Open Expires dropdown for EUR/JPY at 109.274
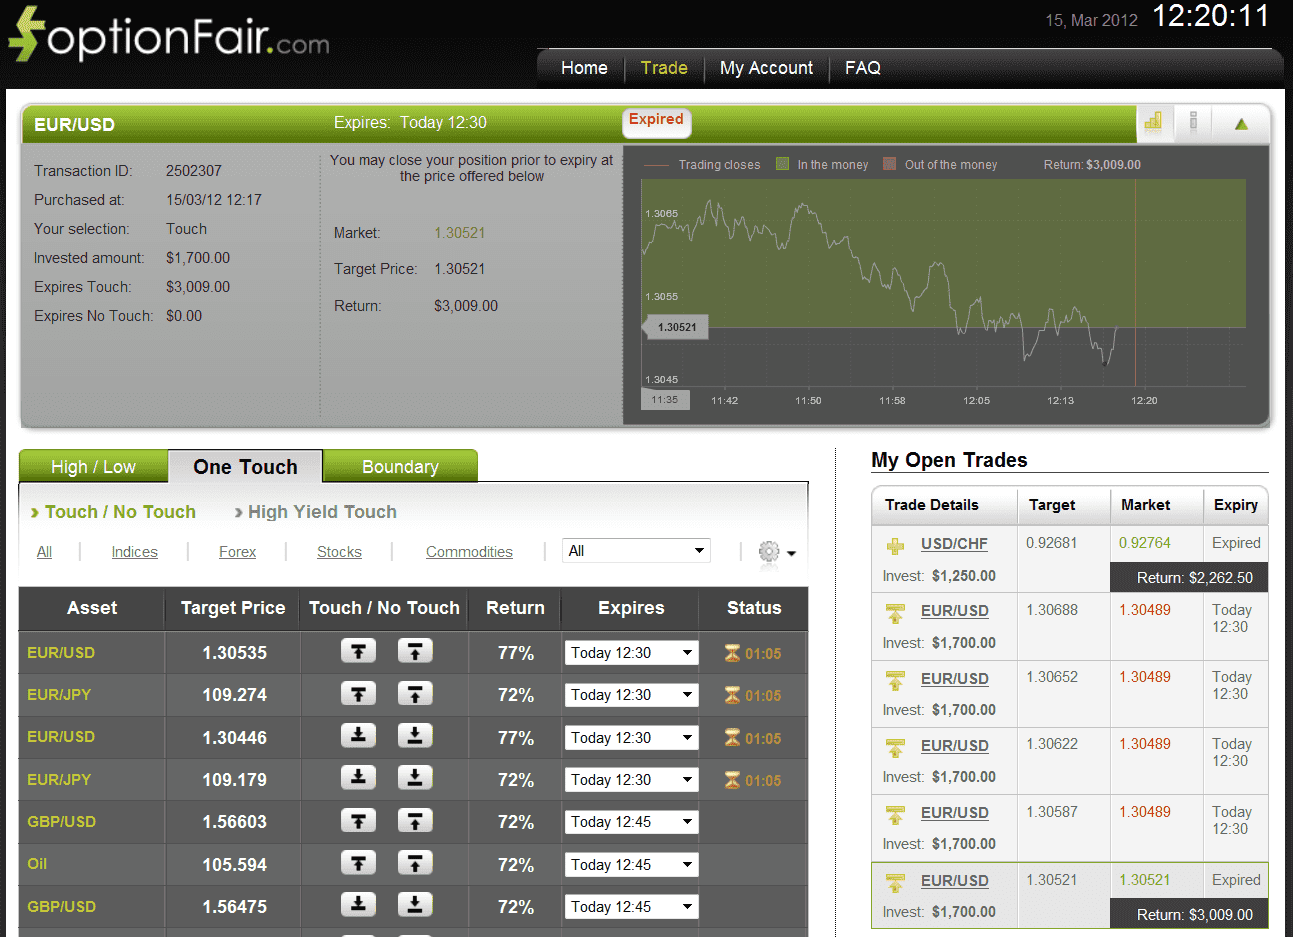The height and width of the screenshot is (937, 1293). pos(631,694)
